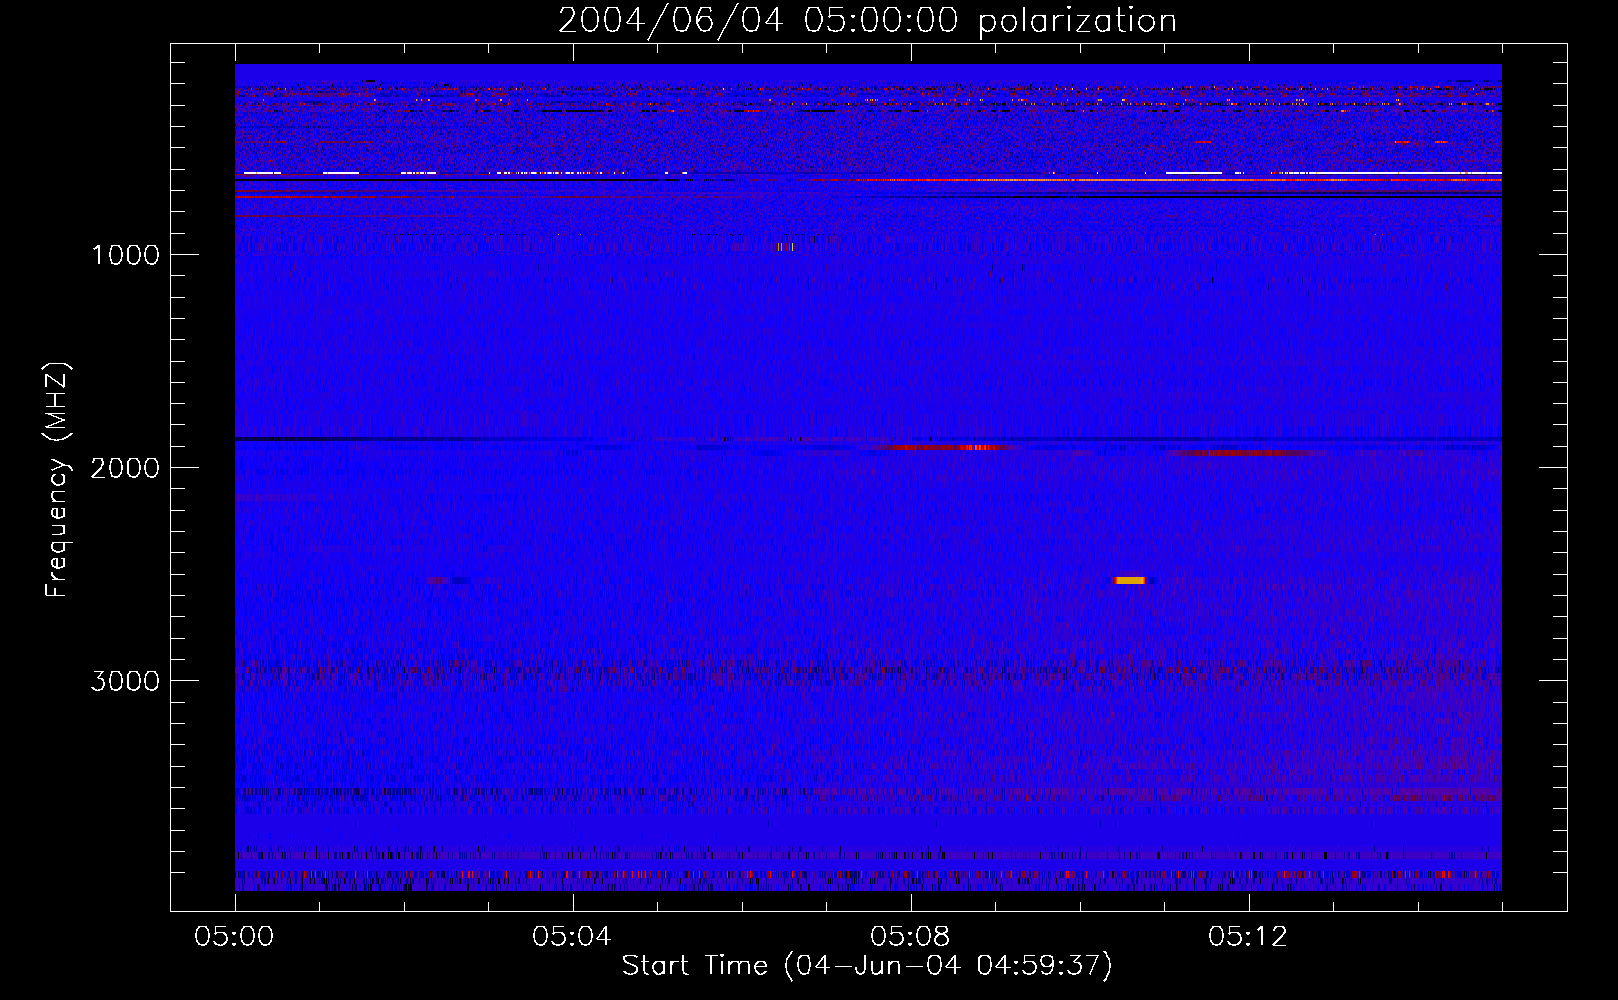Click the bright orange burst near 2500 MHz
1618x1000 pixels.
[1131, 580]
